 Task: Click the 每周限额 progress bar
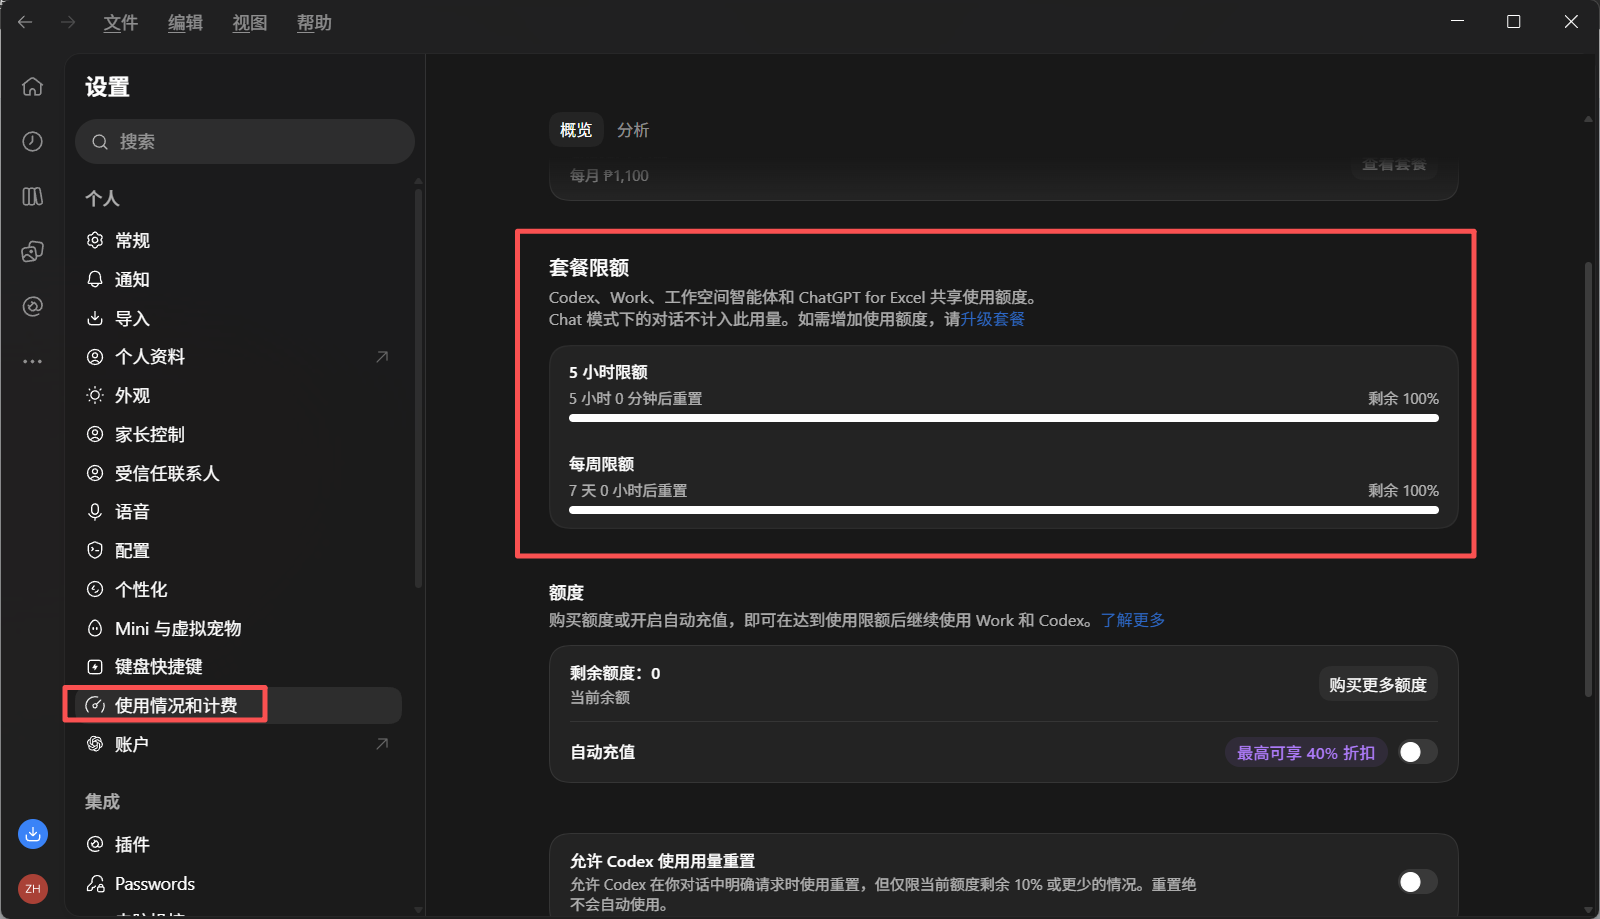1004,510
